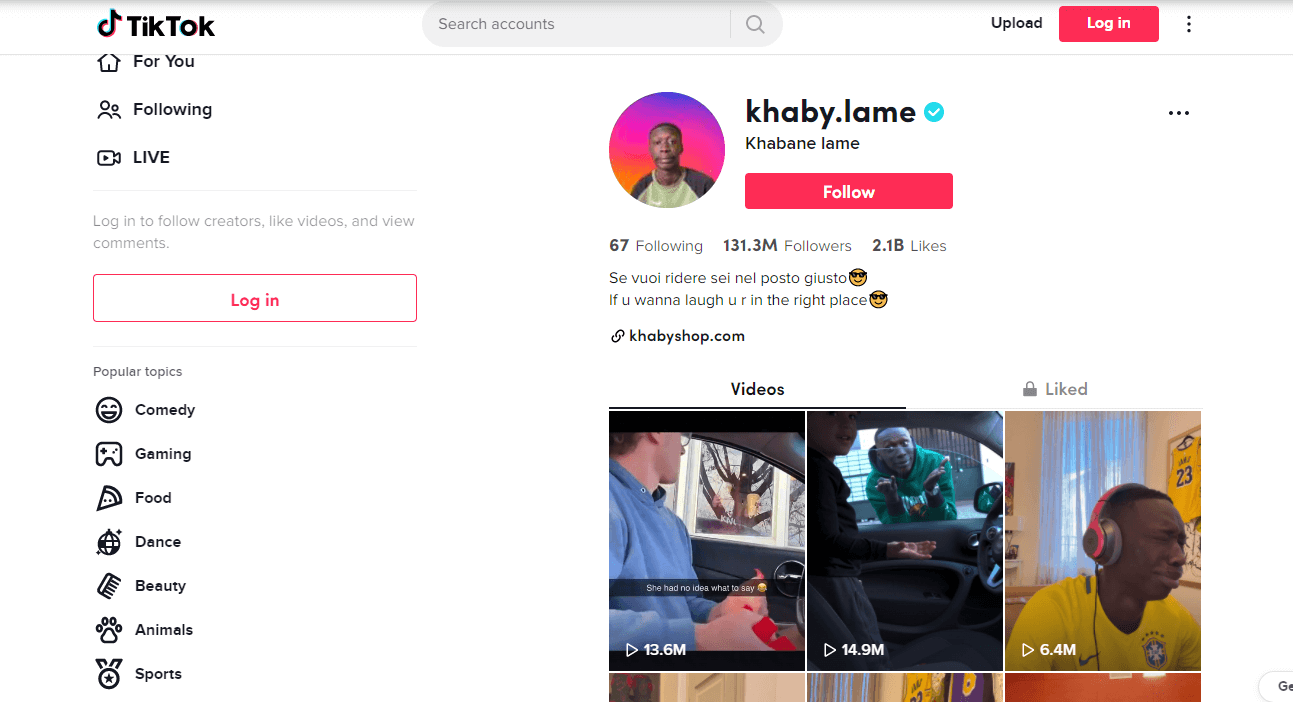Select the Comedy topic icon
Image resolution: width=1293 pixels, height=702 pixels.
click(109, 410)
